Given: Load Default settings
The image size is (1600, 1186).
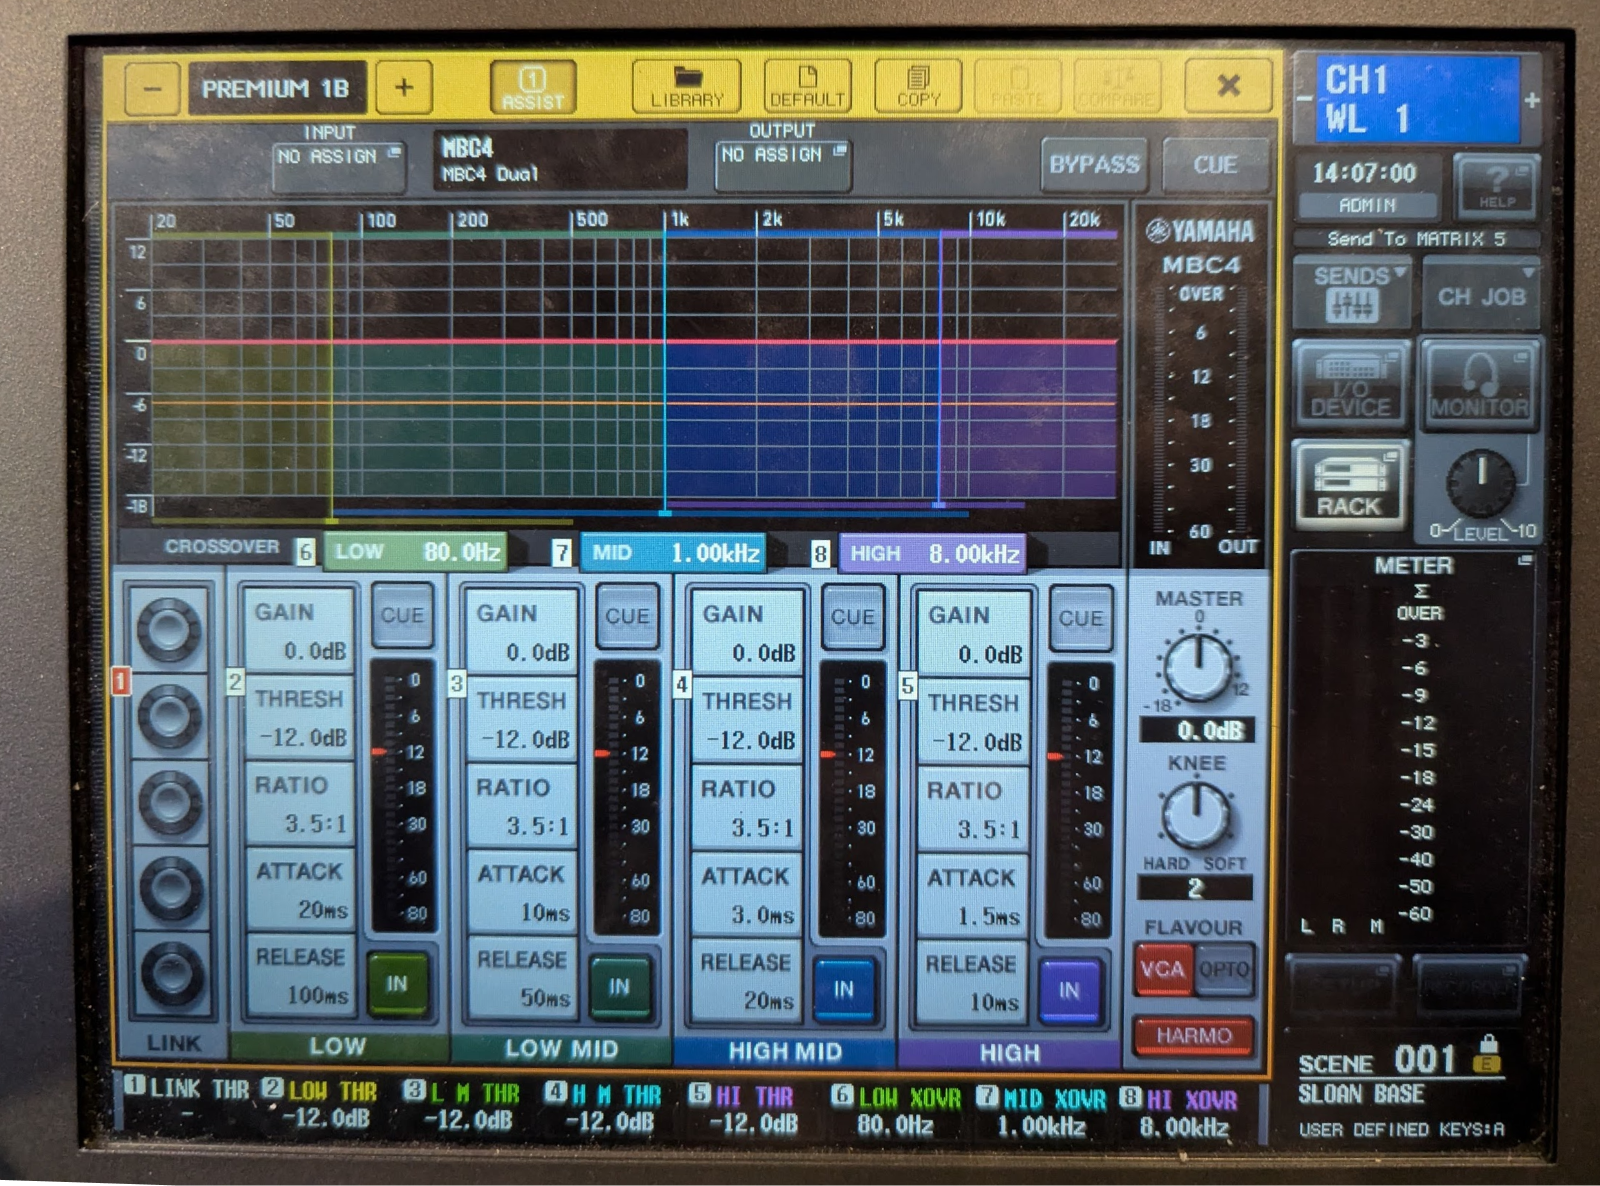Looking at the screenshot, I should click(807, 86).
